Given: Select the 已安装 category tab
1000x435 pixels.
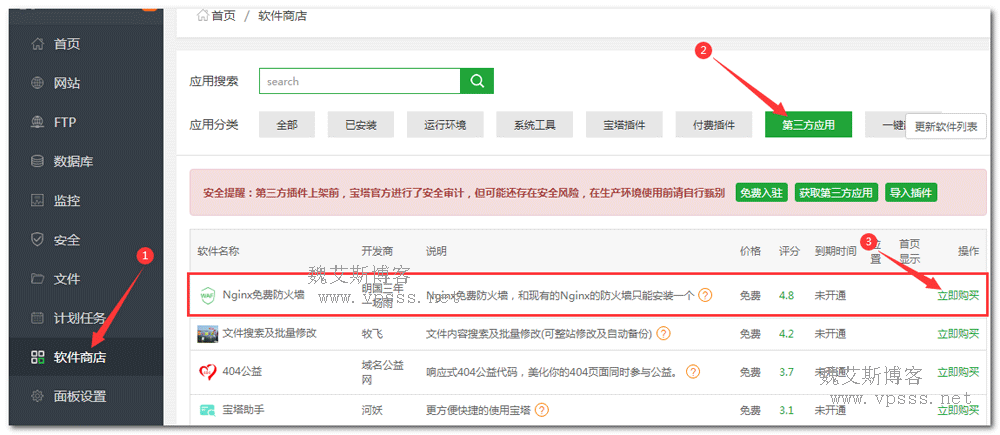Looking at the screenshot, I should pyautogui.click(x=361, y=124).
